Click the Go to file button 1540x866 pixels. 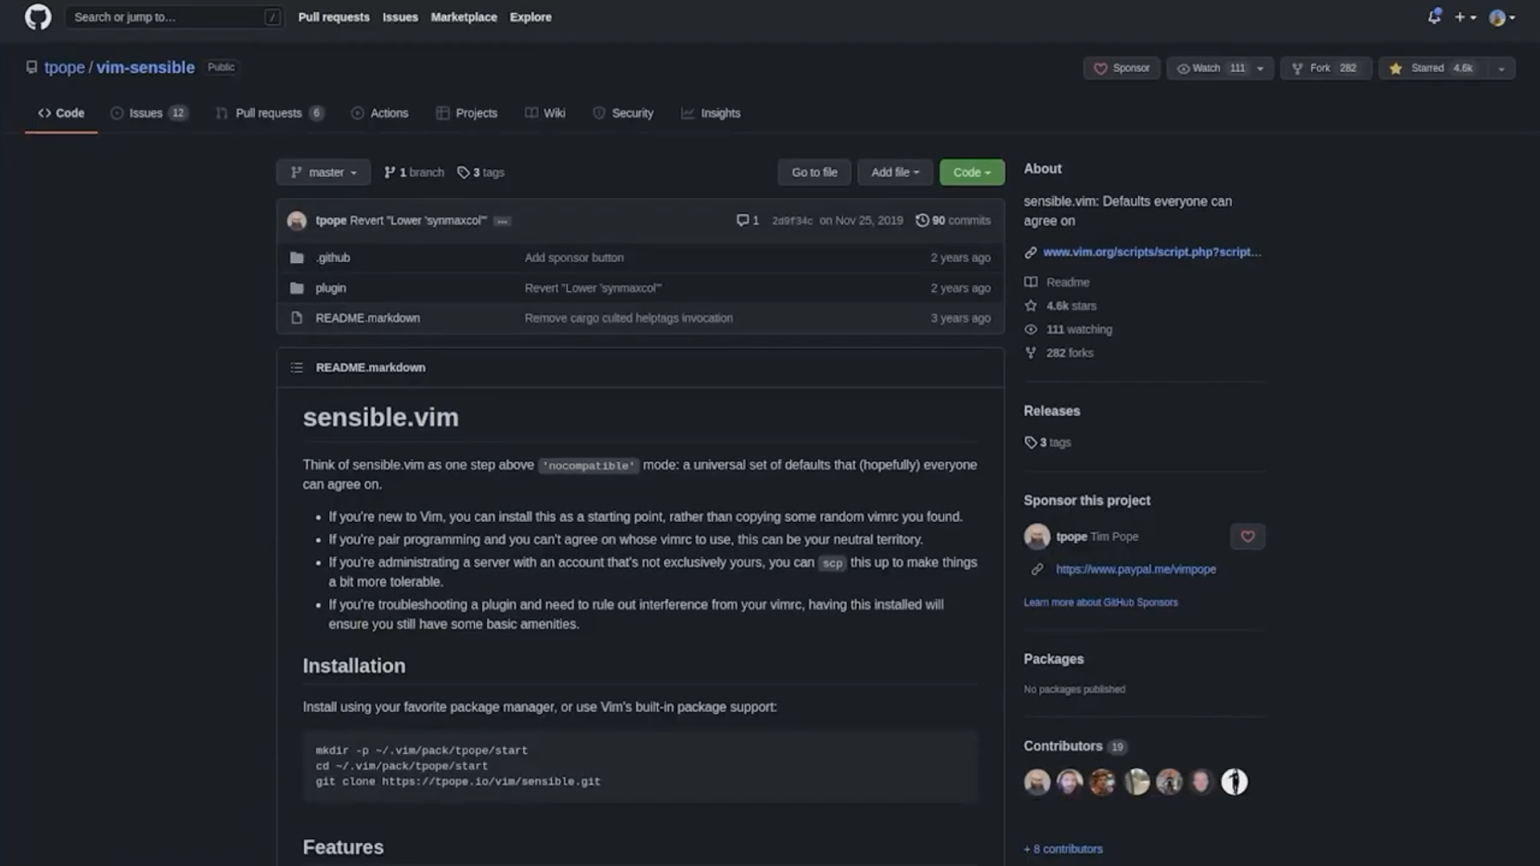(x=814, y=172)
